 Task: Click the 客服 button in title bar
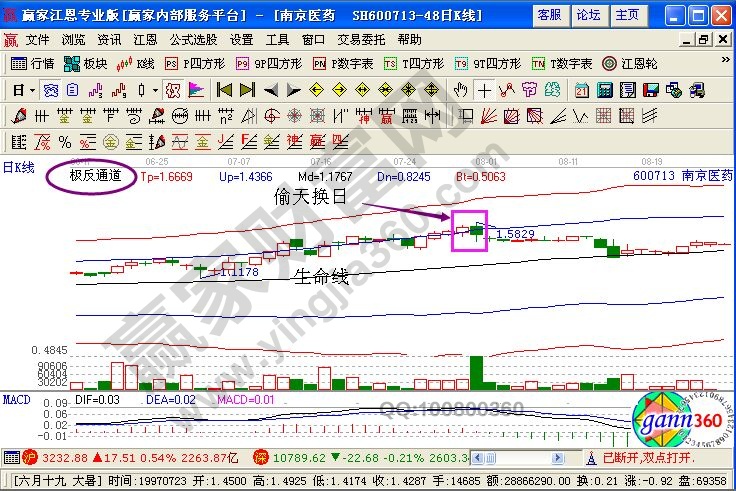tap(550, 15)
